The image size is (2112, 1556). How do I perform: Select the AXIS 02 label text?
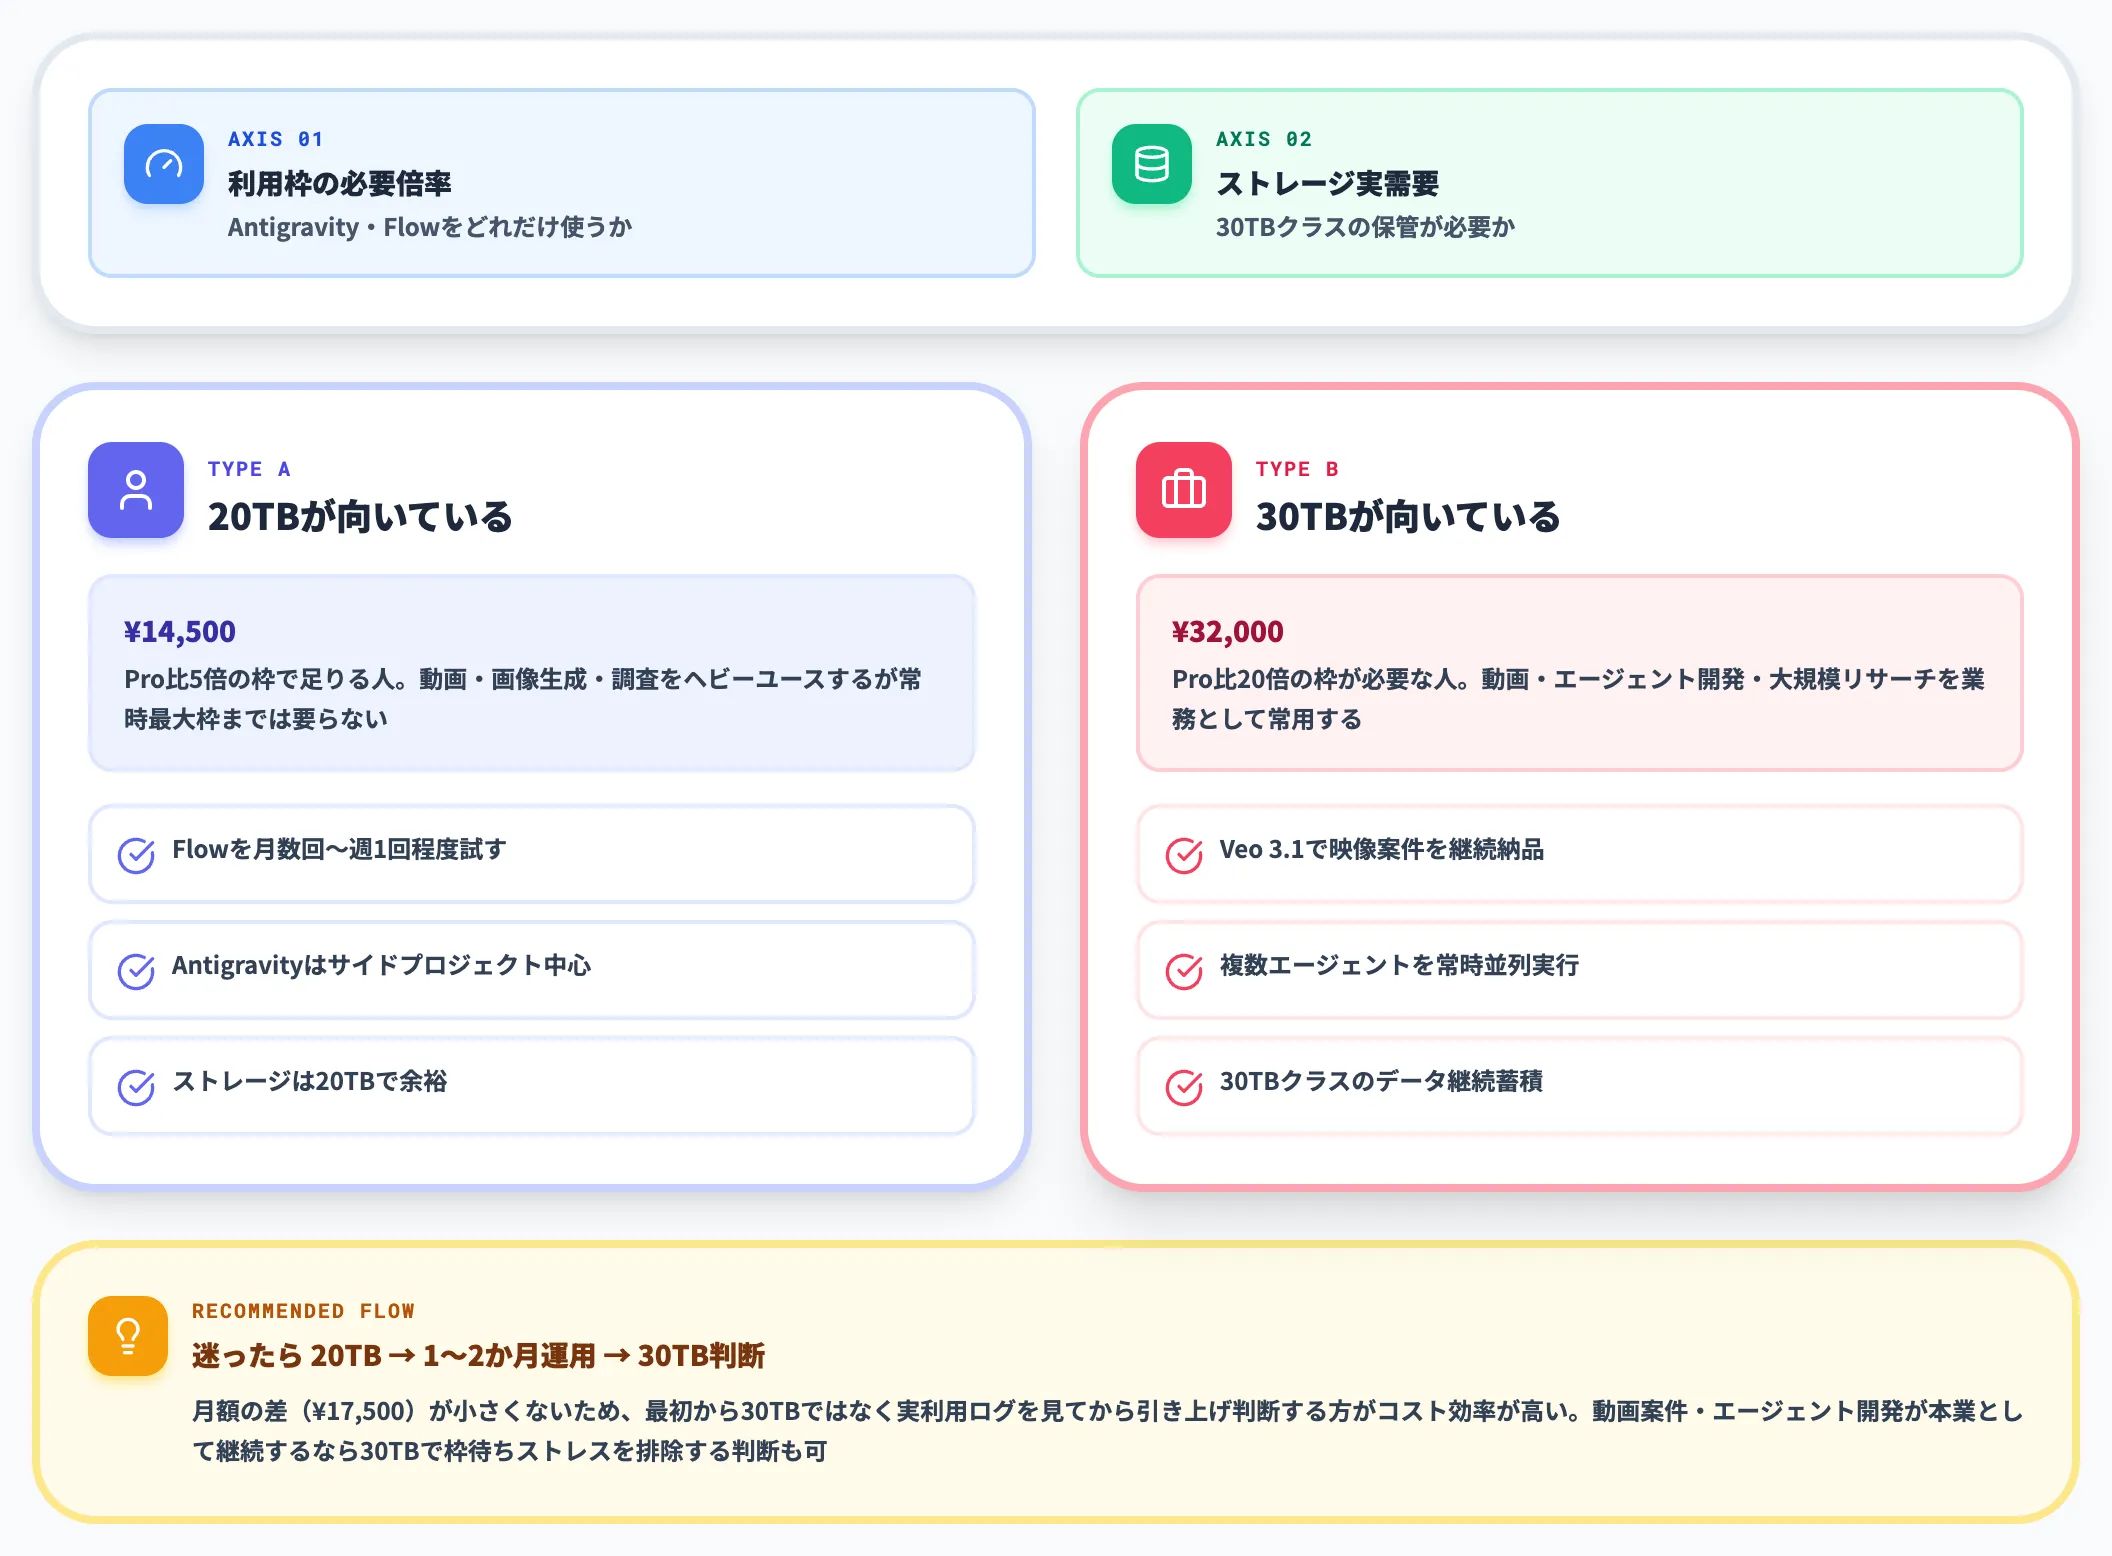[1263, 139]
